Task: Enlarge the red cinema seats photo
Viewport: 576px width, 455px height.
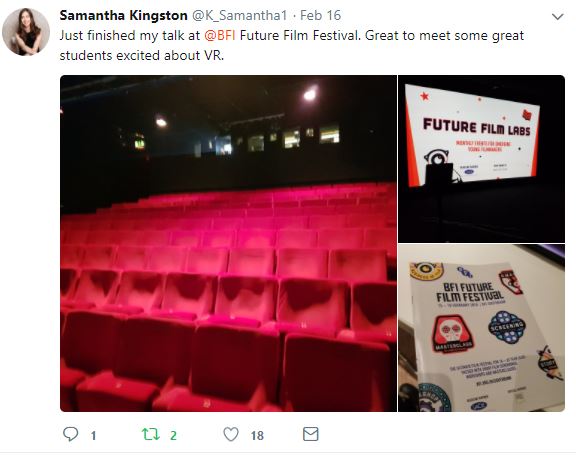Action: coord(228,243)
